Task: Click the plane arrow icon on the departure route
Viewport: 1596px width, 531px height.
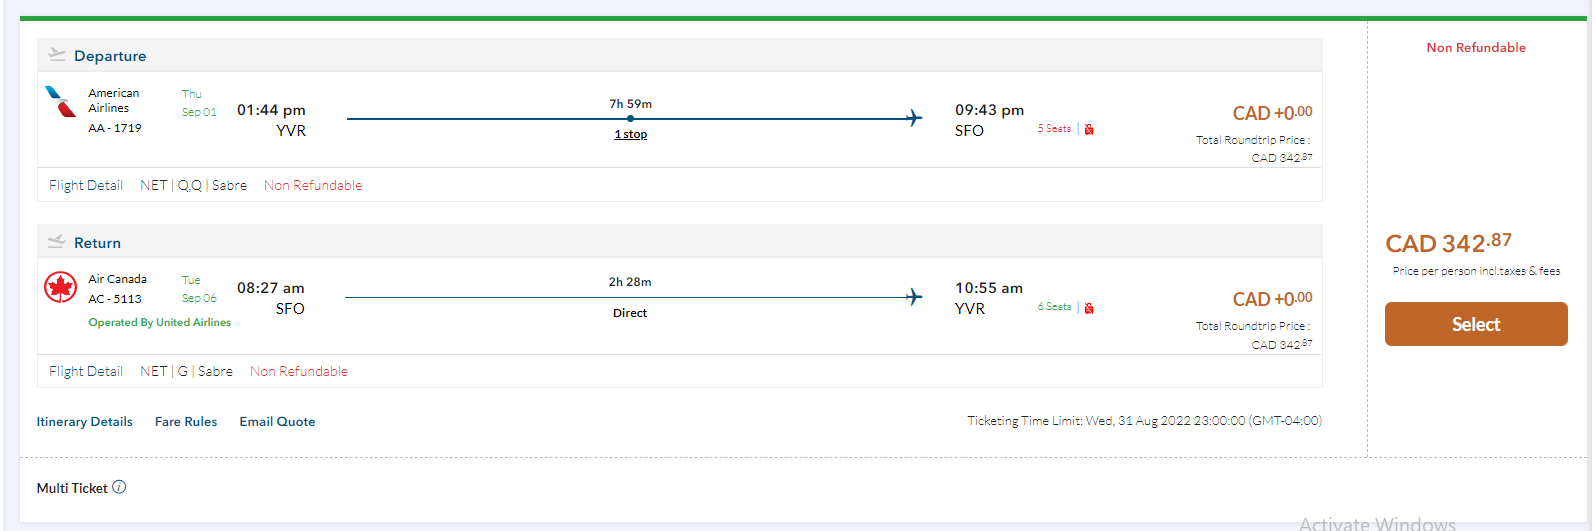Action: [x=913, y=118]
